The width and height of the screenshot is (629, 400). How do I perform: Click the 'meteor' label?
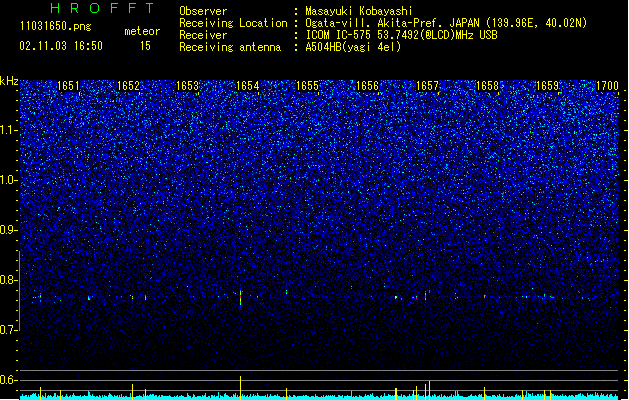tap(142, 31)
